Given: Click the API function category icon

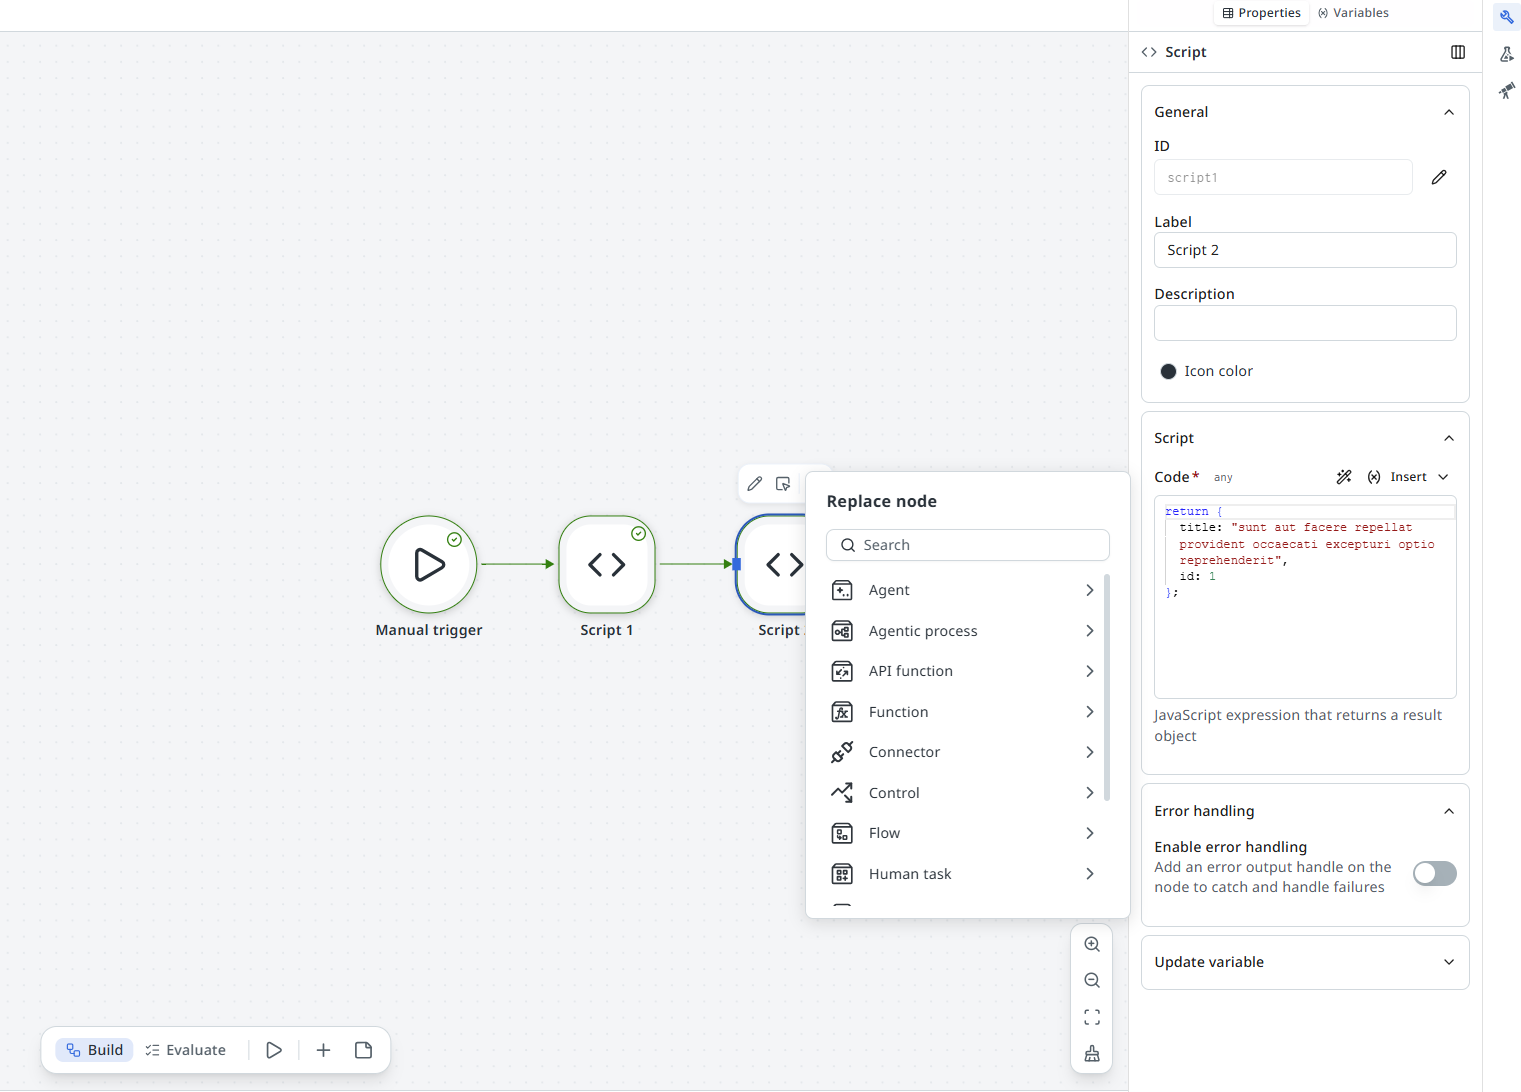Looking at the screenshot, I should coord(842,671).
